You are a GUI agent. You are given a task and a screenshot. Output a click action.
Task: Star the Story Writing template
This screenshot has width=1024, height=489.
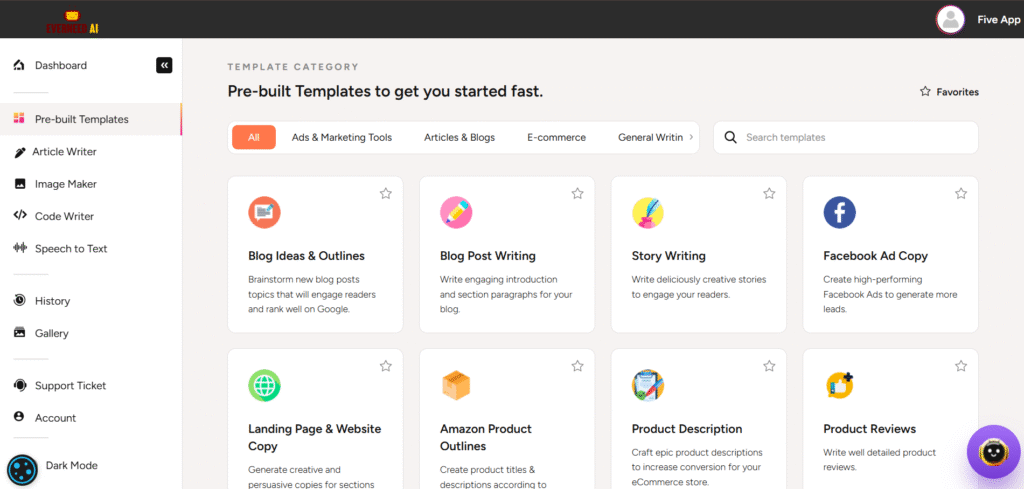point(769,194)
